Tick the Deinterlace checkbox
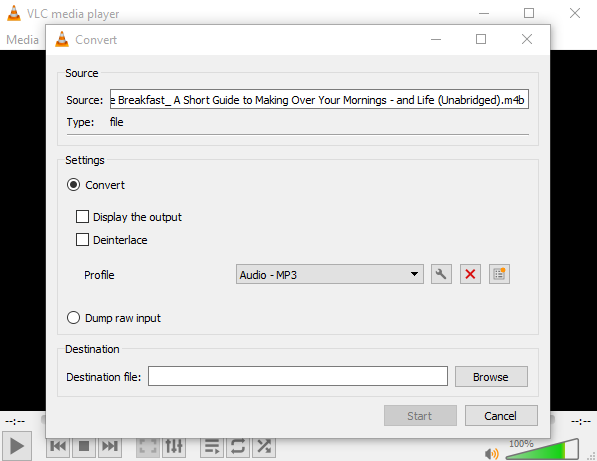This screenshot has width=597, height=461. [82, 240]
